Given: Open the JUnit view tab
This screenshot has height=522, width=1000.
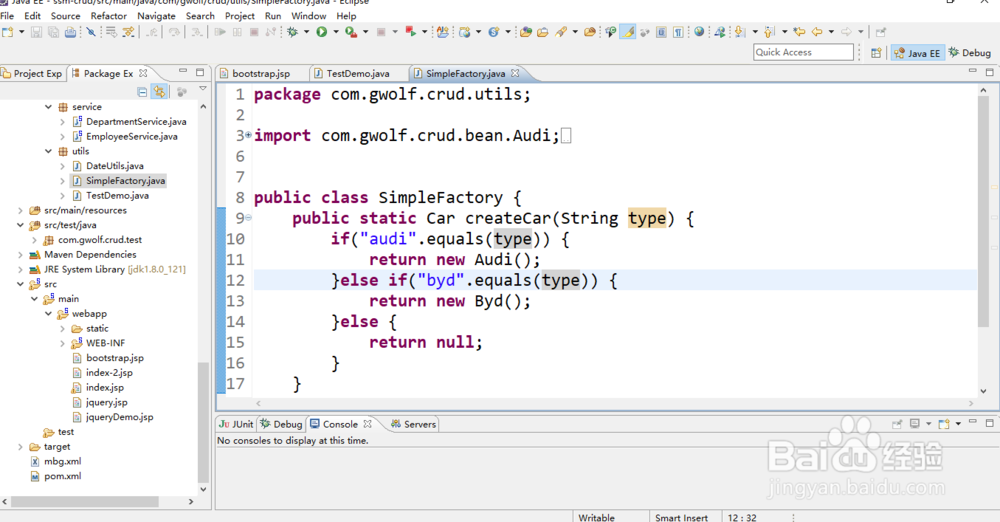Looking at the screenshot, I should [x=237, y=424].
